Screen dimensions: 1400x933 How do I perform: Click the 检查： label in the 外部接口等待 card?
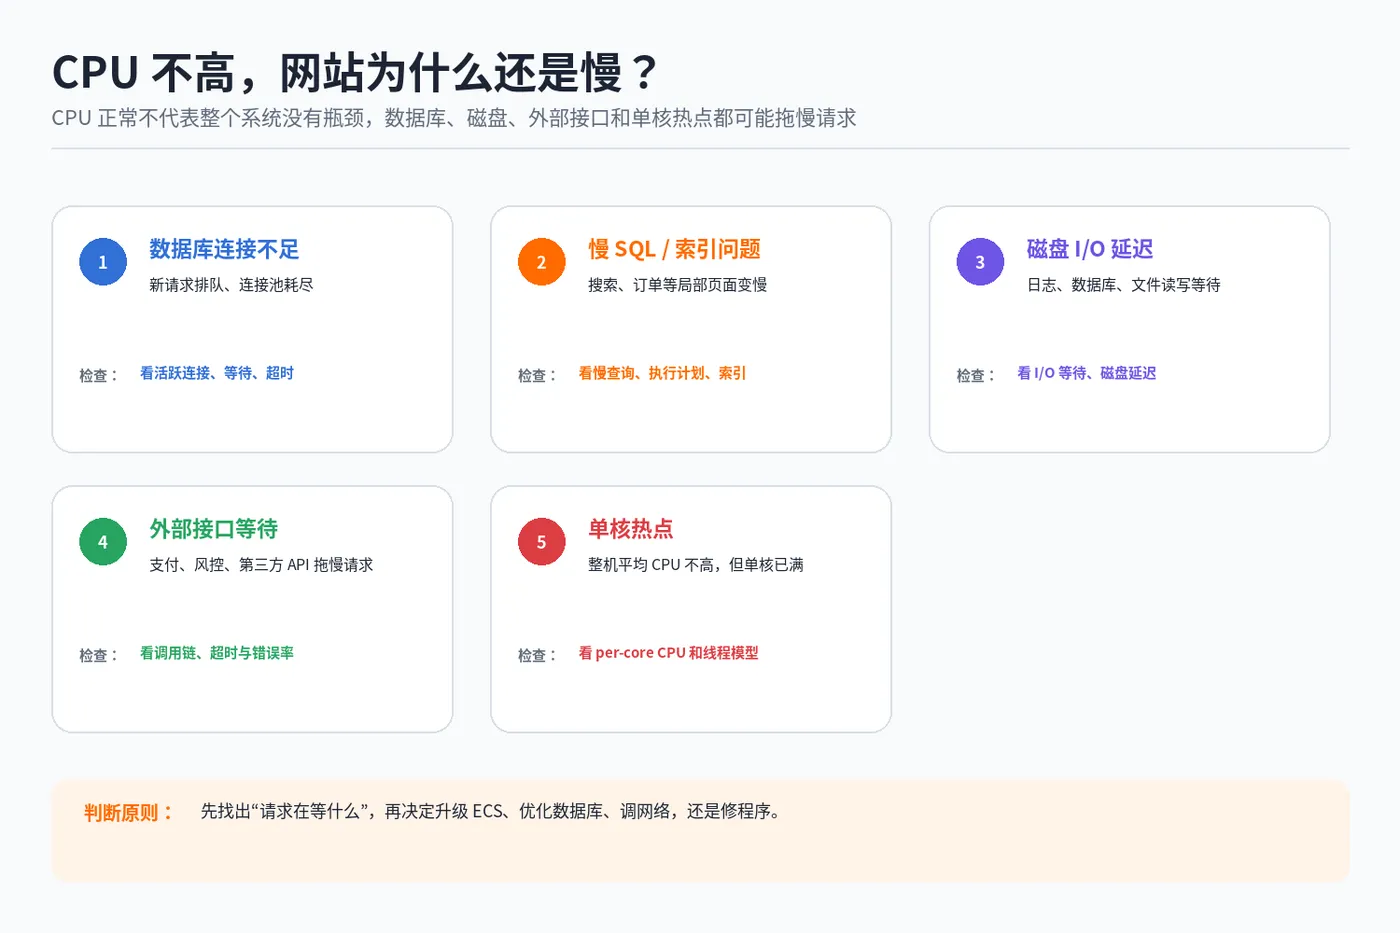100,655
